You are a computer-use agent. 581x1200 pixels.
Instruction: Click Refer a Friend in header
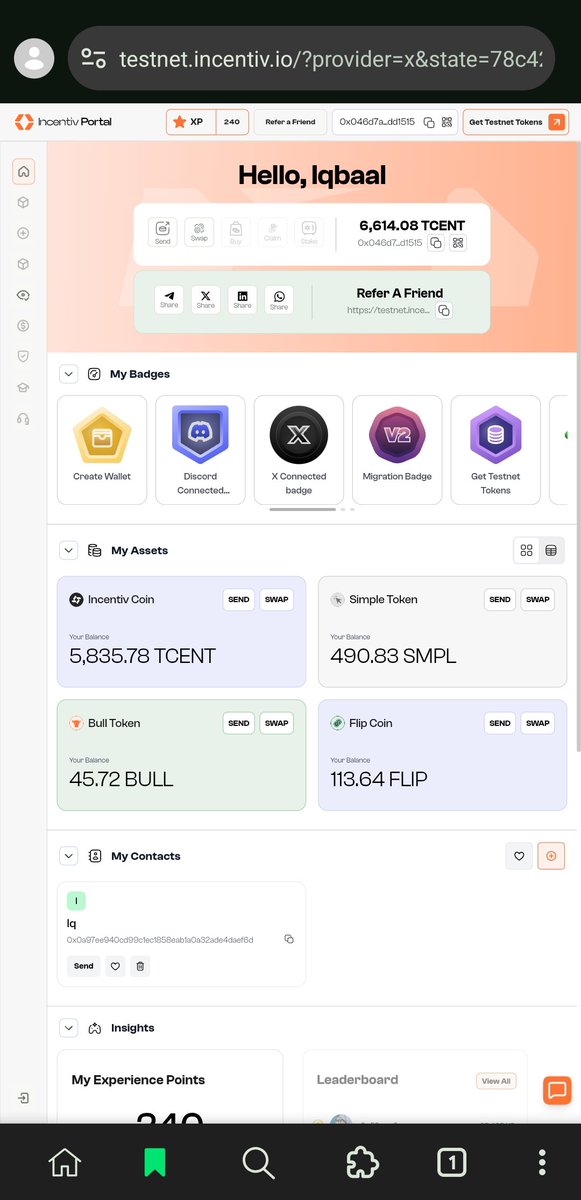coord(290,122)
